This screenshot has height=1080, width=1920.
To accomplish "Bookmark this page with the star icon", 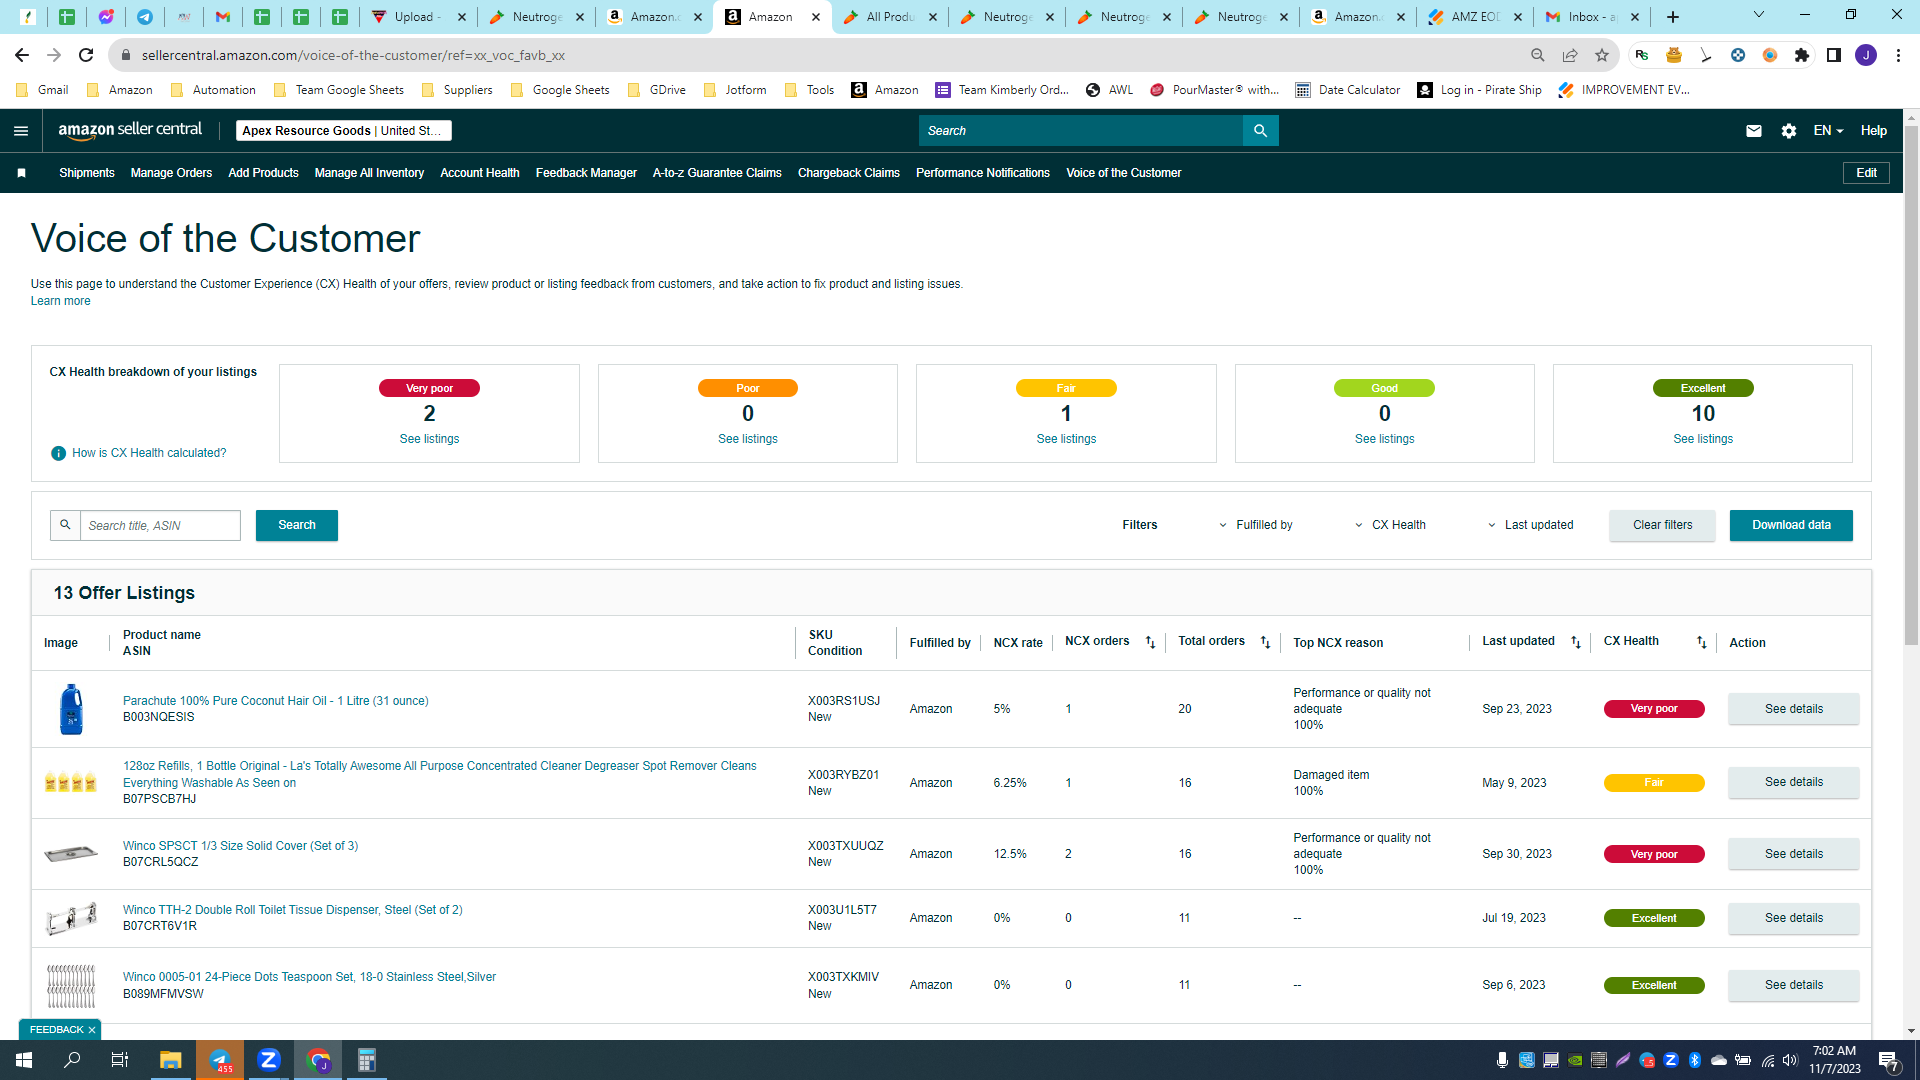I will pos(1602,55).
